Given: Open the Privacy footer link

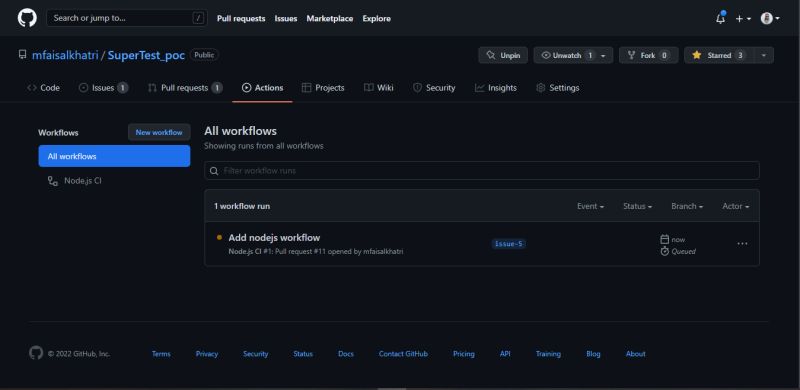Looking at the screenshot, I should [207, 354].
